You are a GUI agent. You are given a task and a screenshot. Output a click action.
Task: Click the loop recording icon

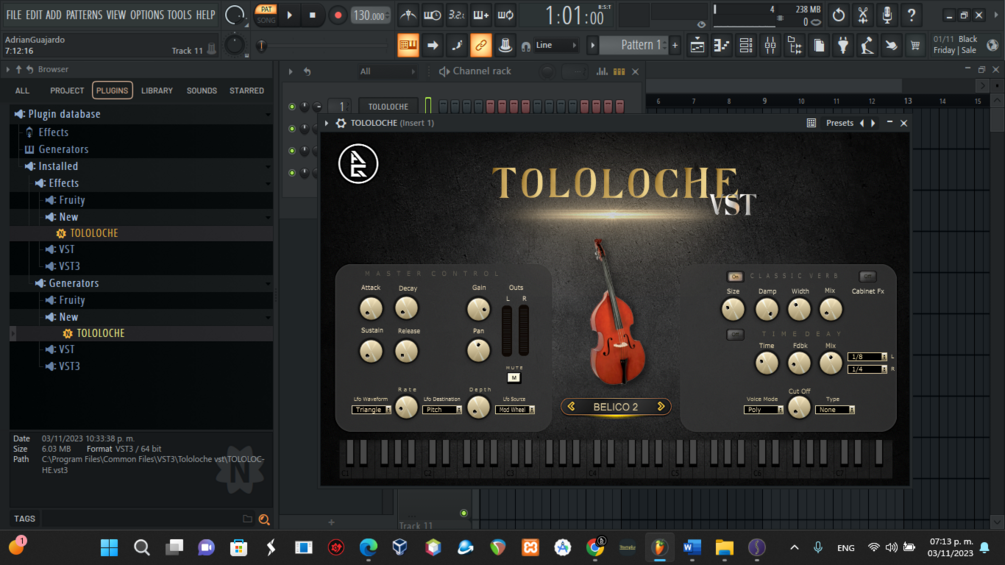coord(506,15)
